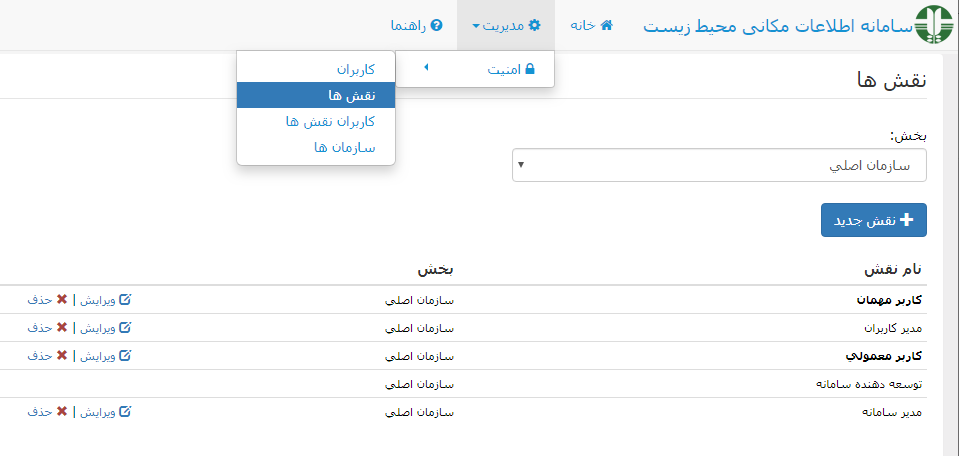Click the role name مدیر سامانه
The width and height of the screenshot is (959, 456).
click(x=891, y=412)
